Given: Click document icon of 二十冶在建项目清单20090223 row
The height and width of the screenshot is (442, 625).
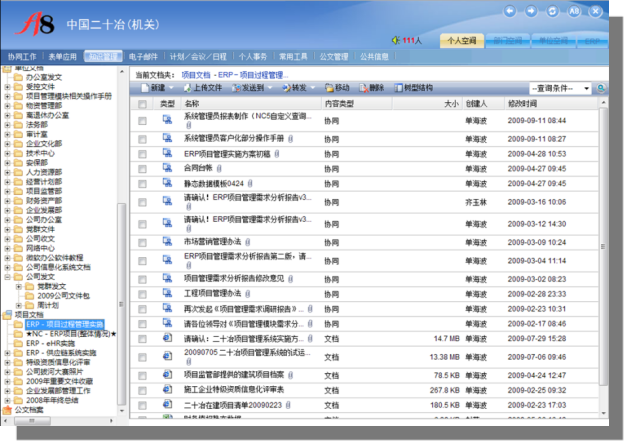Looking at the screenshot, I should tap(167, 405).
